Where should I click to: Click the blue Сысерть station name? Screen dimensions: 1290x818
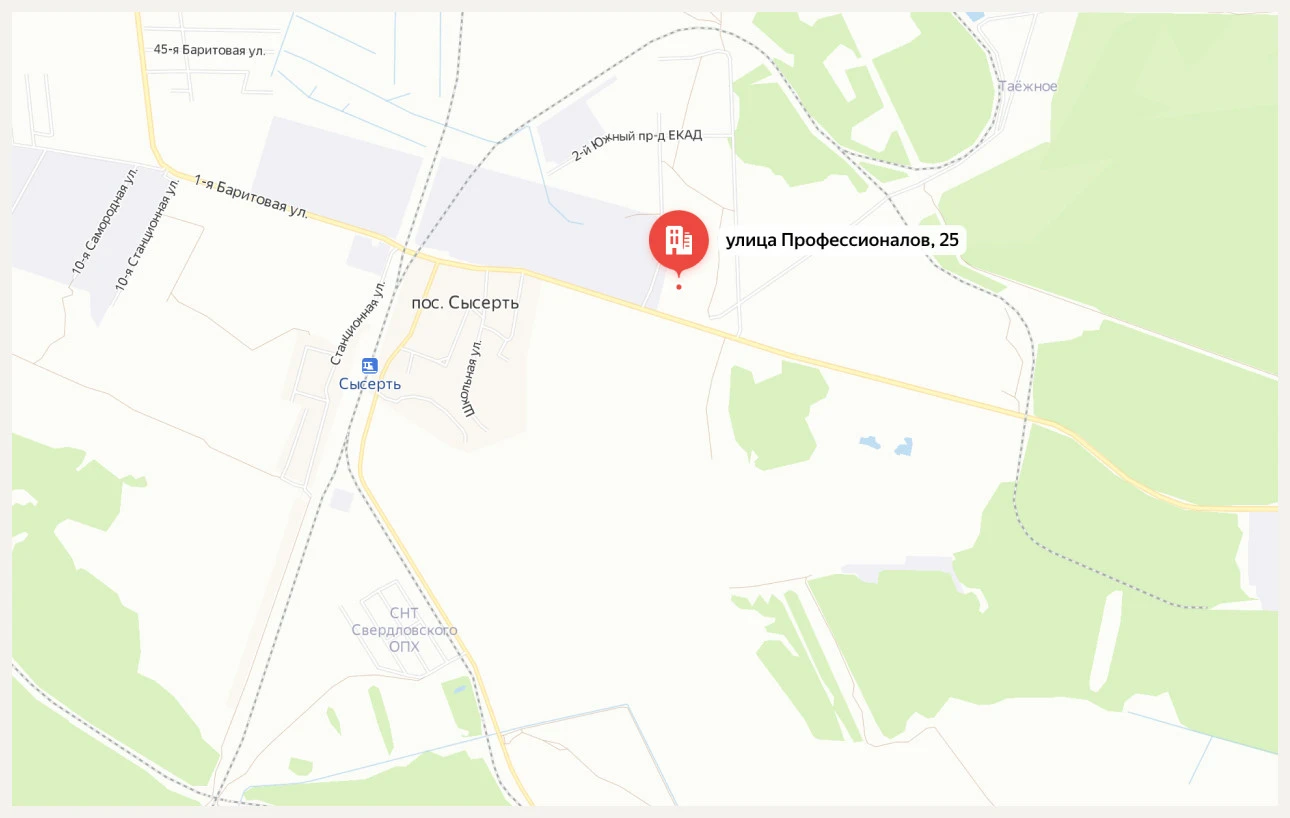(370, 384)
